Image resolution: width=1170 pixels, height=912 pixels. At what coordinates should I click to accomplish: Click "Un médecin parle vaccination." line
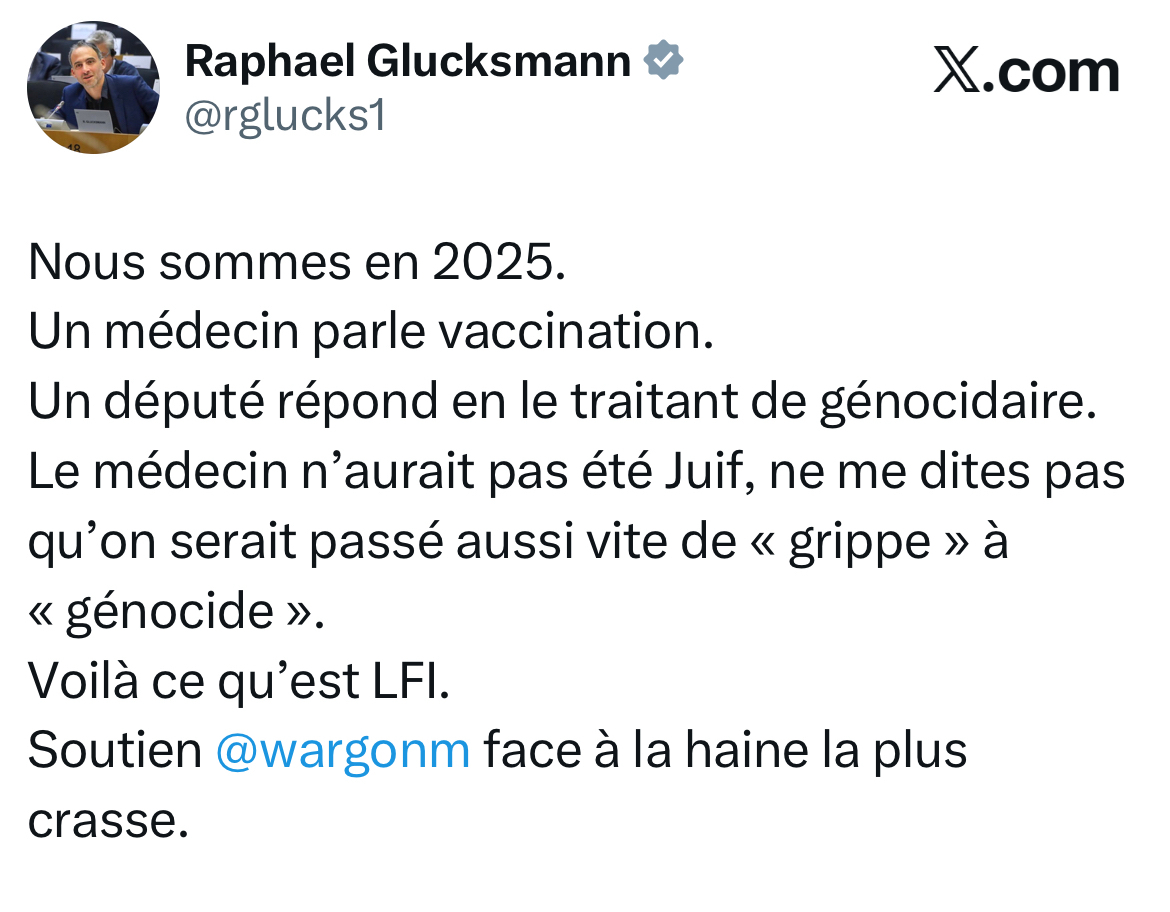point(371,332)
